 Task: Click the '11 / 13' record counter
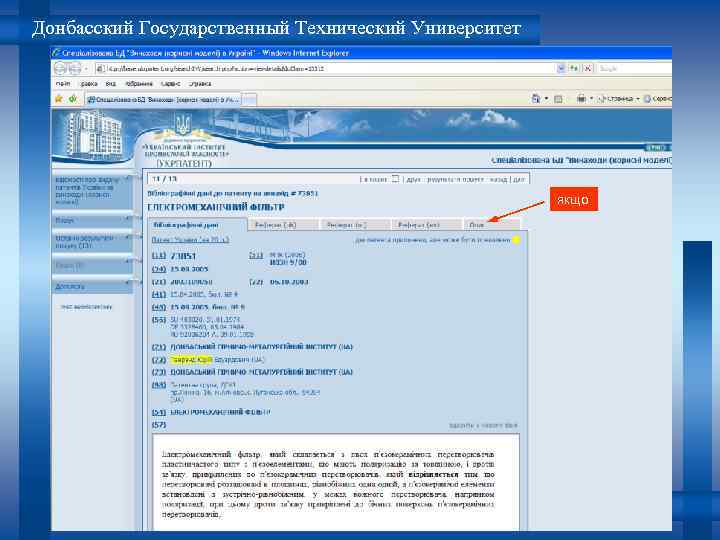(x=164, y=179)
